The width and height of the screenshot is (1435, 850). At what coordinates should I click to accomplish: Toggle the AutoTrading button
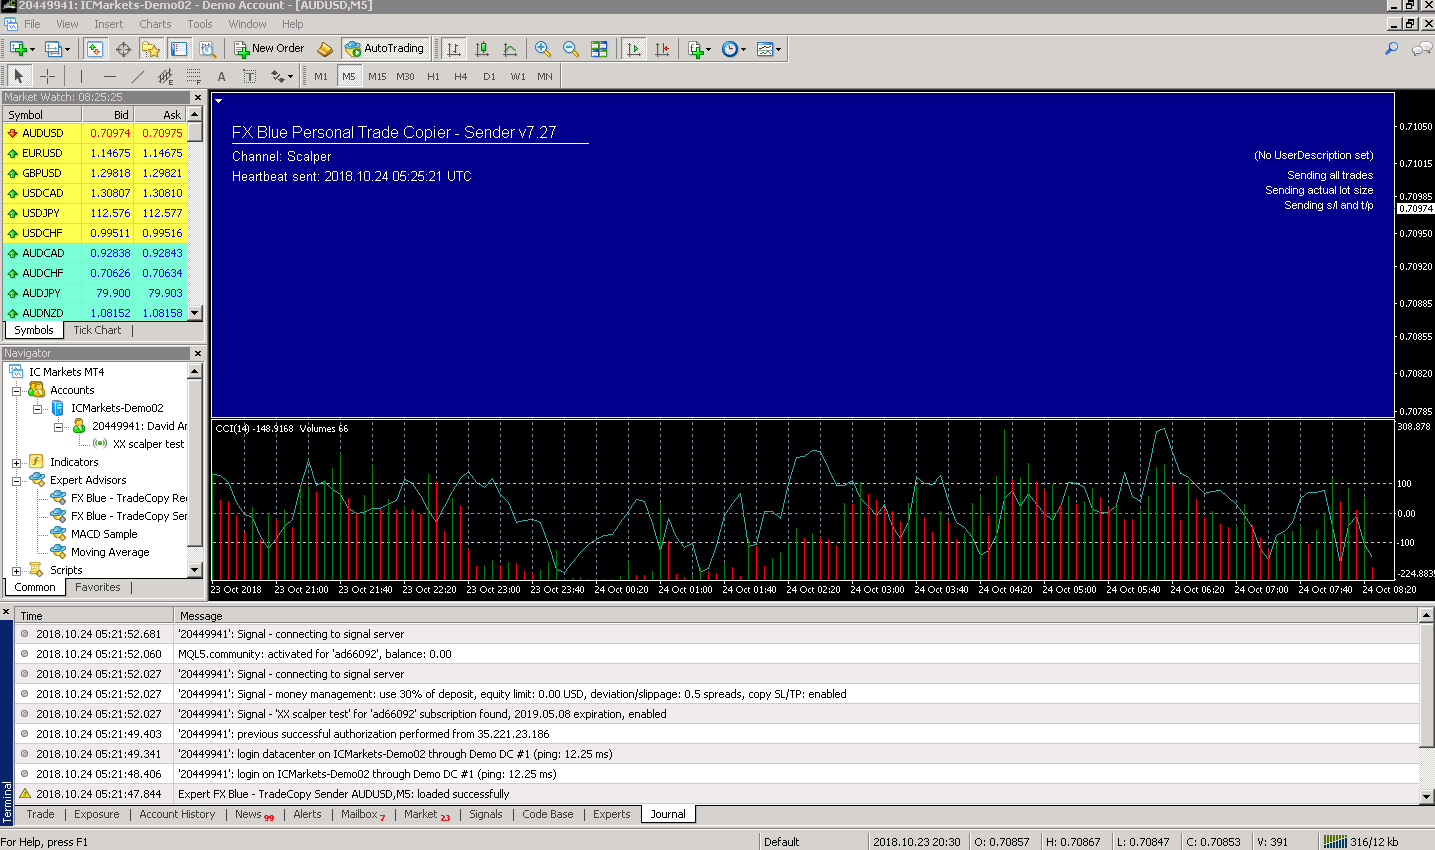(384, 48)
